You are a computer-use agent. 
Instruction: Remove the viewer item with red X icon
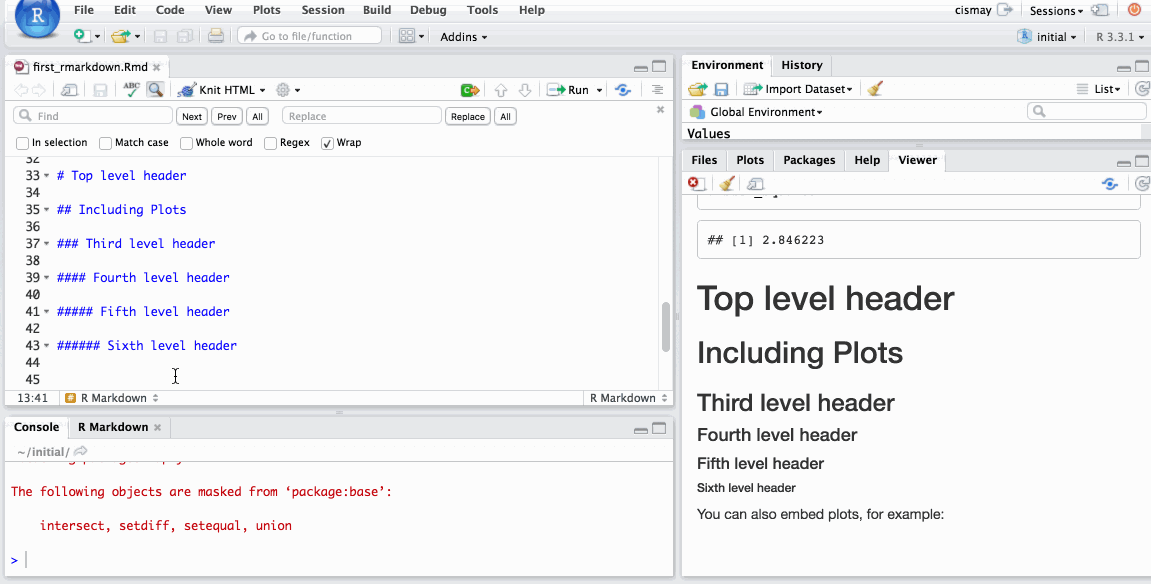click(695, 184)
